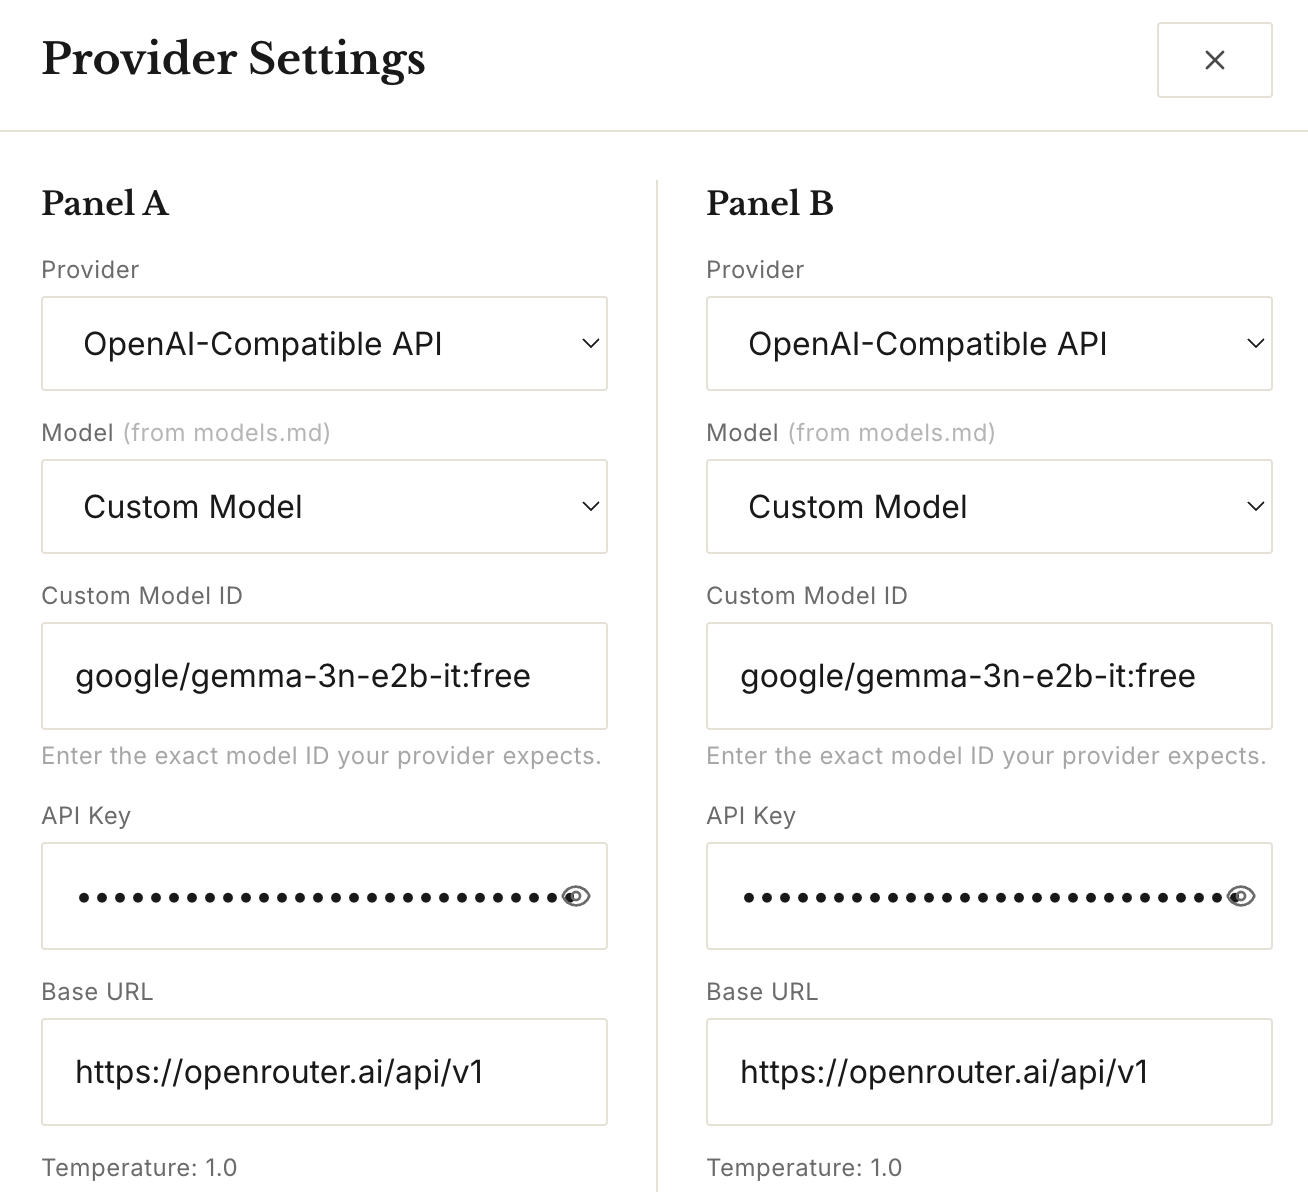Click the Panel A Temperature label
This screenshot has width=1308, height=1192.
(x=139, y=1168)
